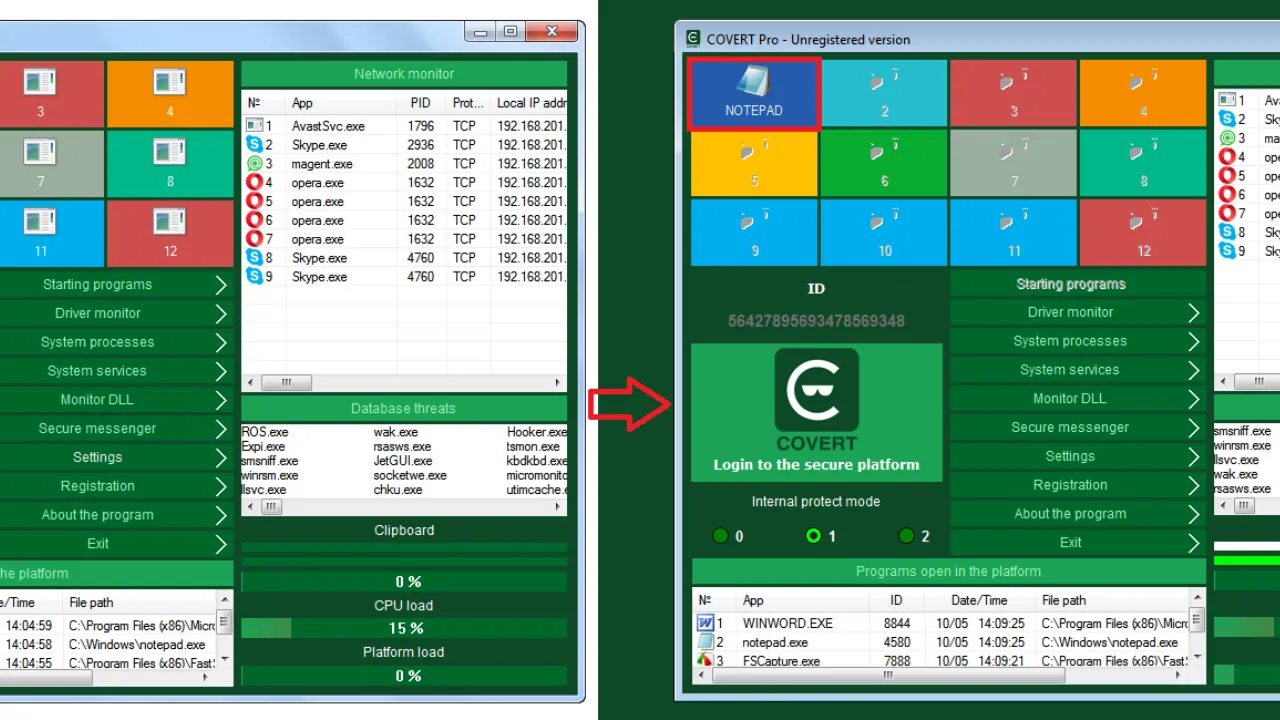The width and height of the screenshot is (1280, 720).
Task: Open System services in COVERT Pro window
Action: click(x=1078, y=370)
